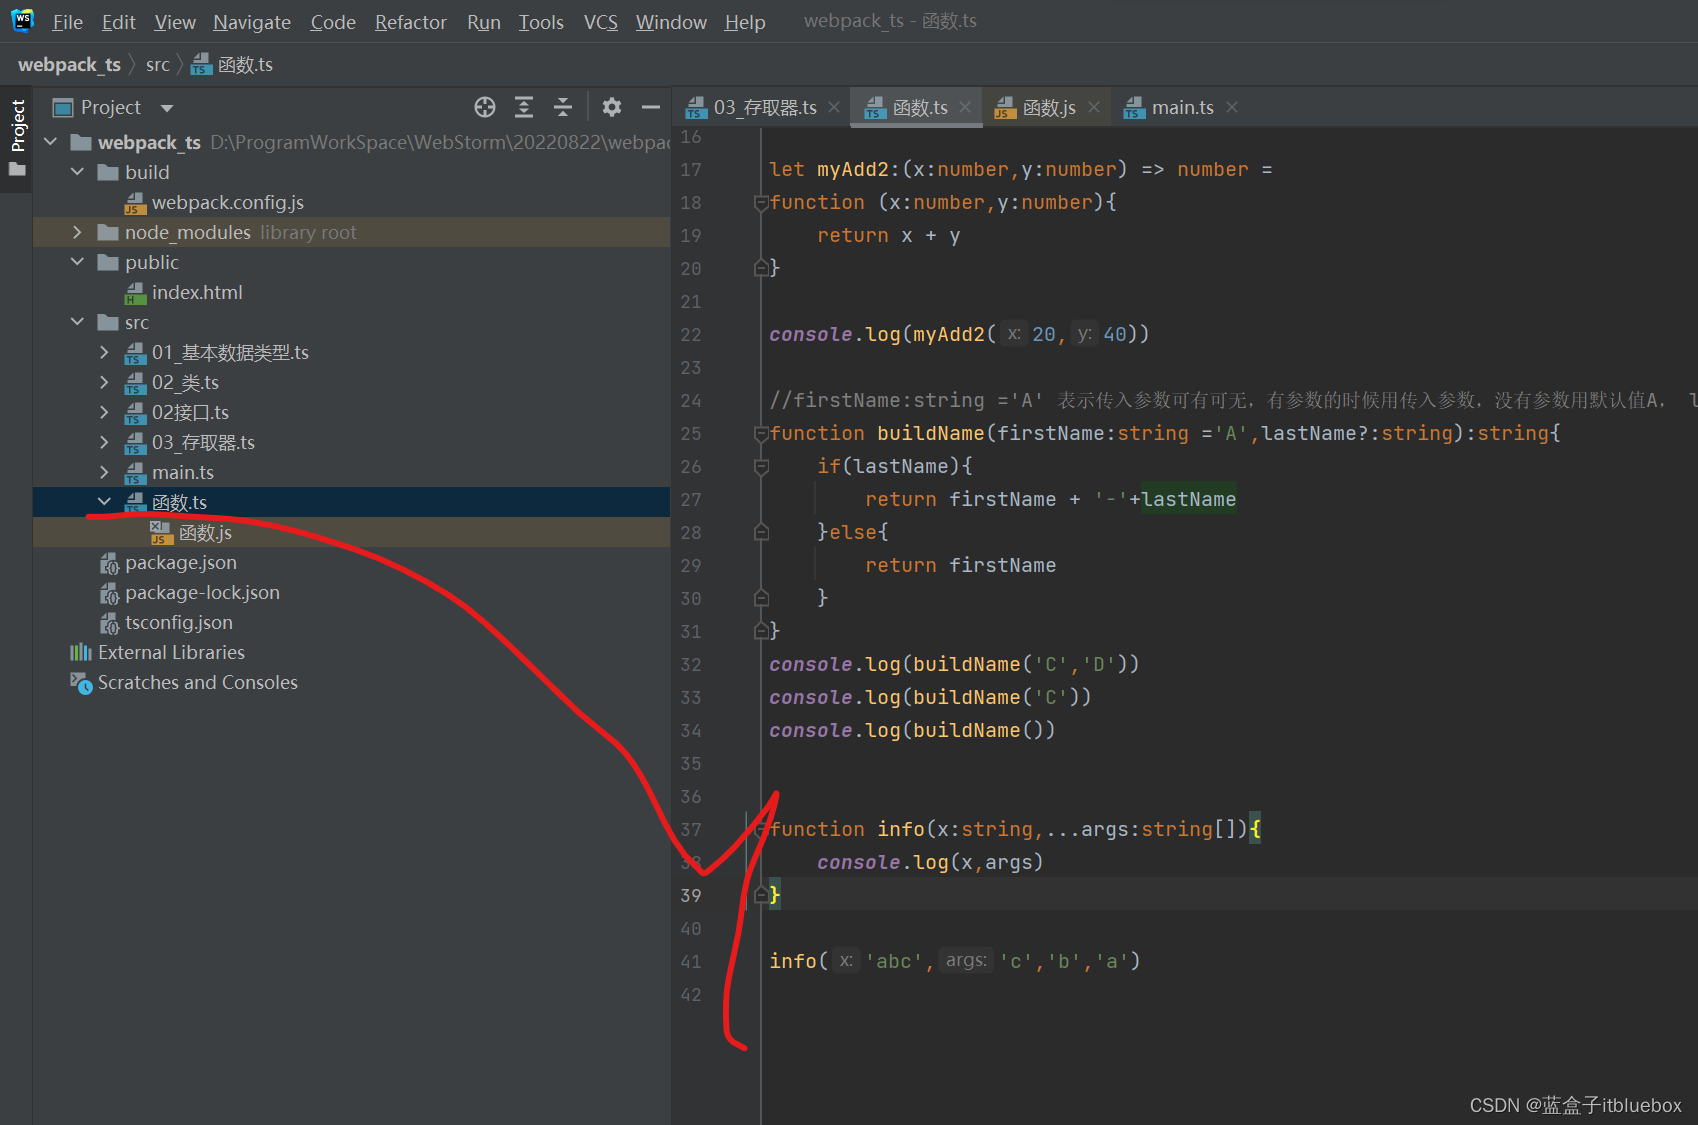Image resolution: width=1698 pixels, height=1125 pixels.
Task: Close the 函数.js editor tab
Action: (x=1094, y=107)
